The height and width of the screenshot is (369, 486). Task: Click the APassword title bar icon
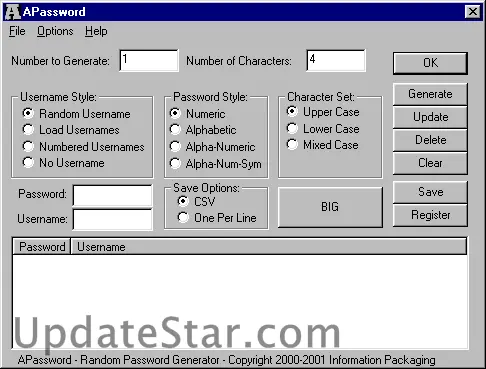[x=13, y=12]
